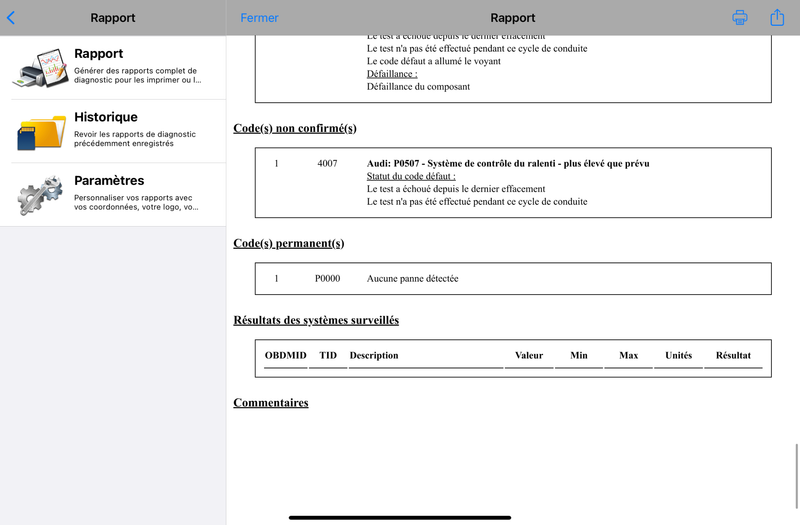Select the Code(s) non confirmé(s) heading
This screenshot has height=525, width=800.
tap(295, 128)
